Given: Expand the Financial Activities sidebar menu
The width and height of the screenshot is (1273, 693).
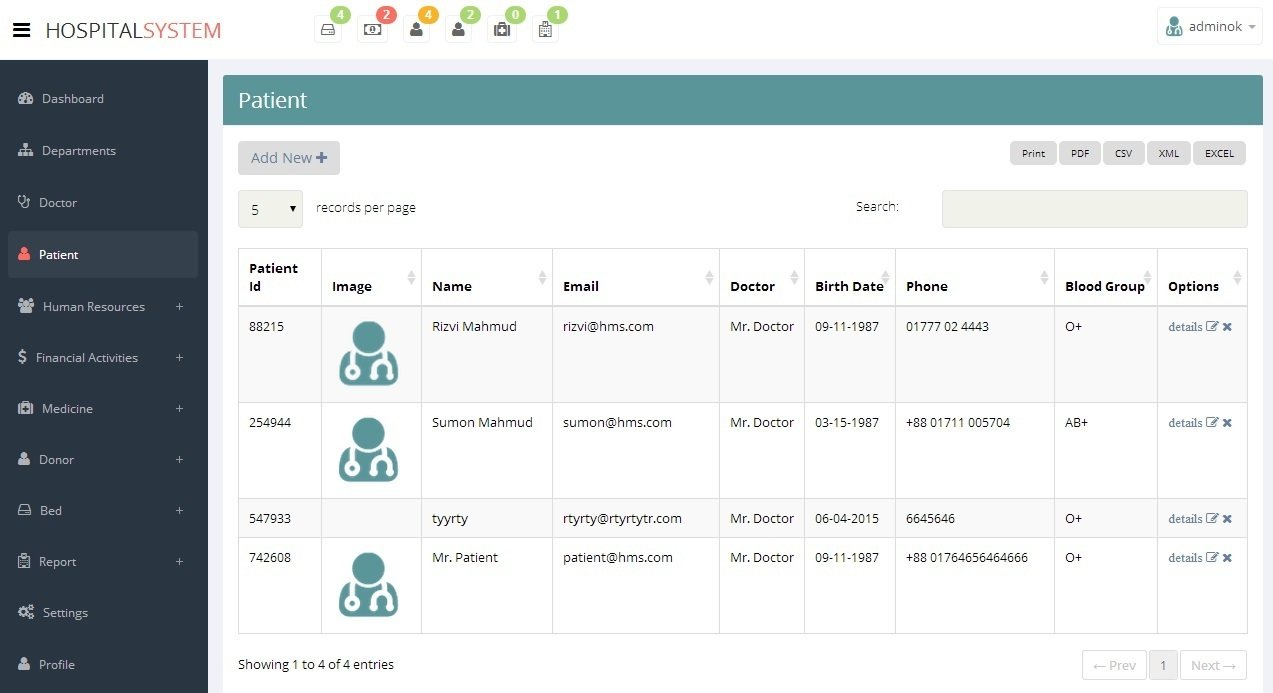Looking at the screenshot, I should click(102, 358).
